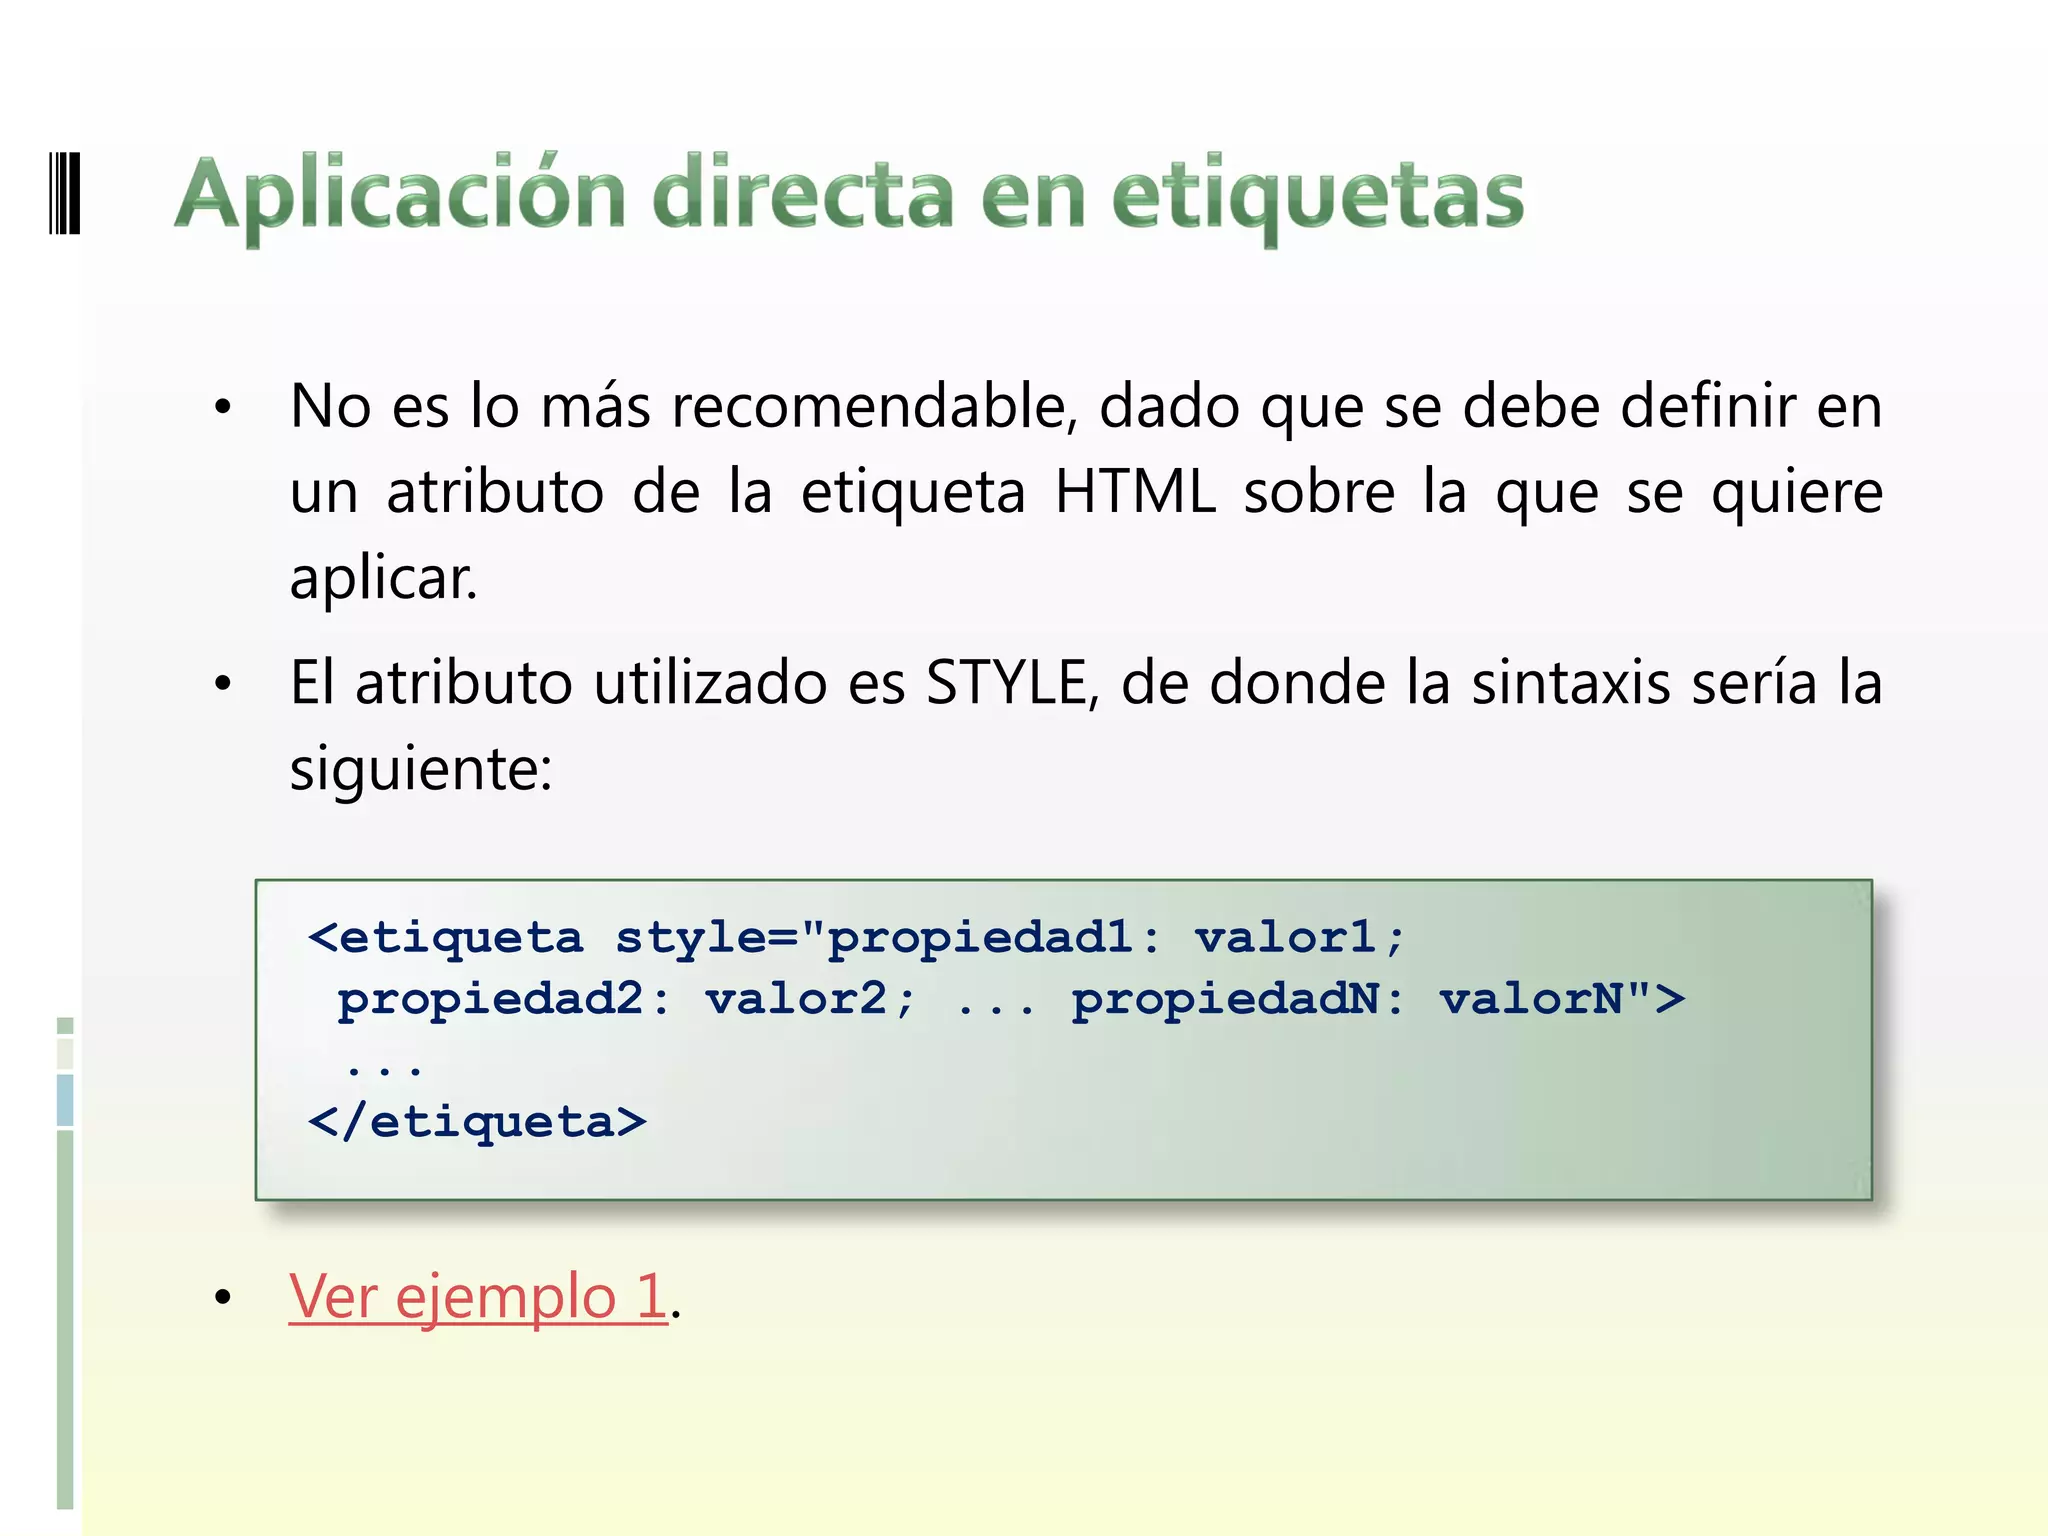Click the closing tag '</etiqueta>' in code box
This screenshot has height=1536, width=2048.
click(x=477, y=1122)
